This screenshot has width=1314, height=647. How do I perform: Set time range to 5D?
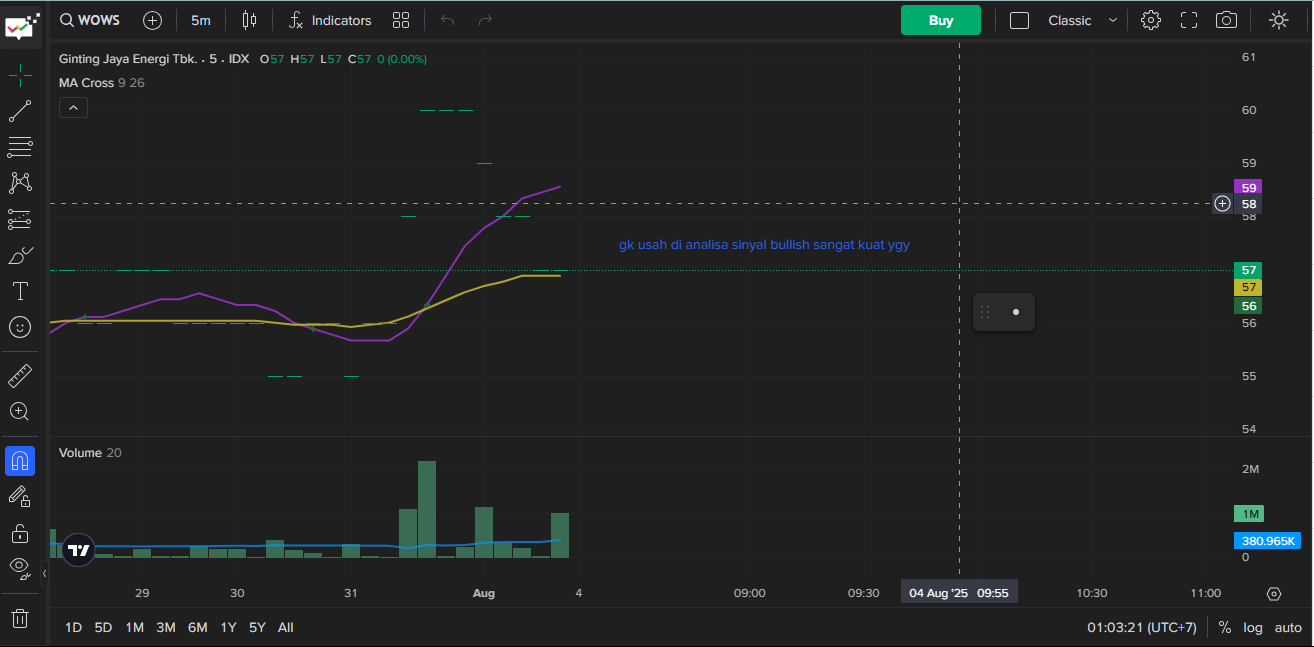coord(103,627)
